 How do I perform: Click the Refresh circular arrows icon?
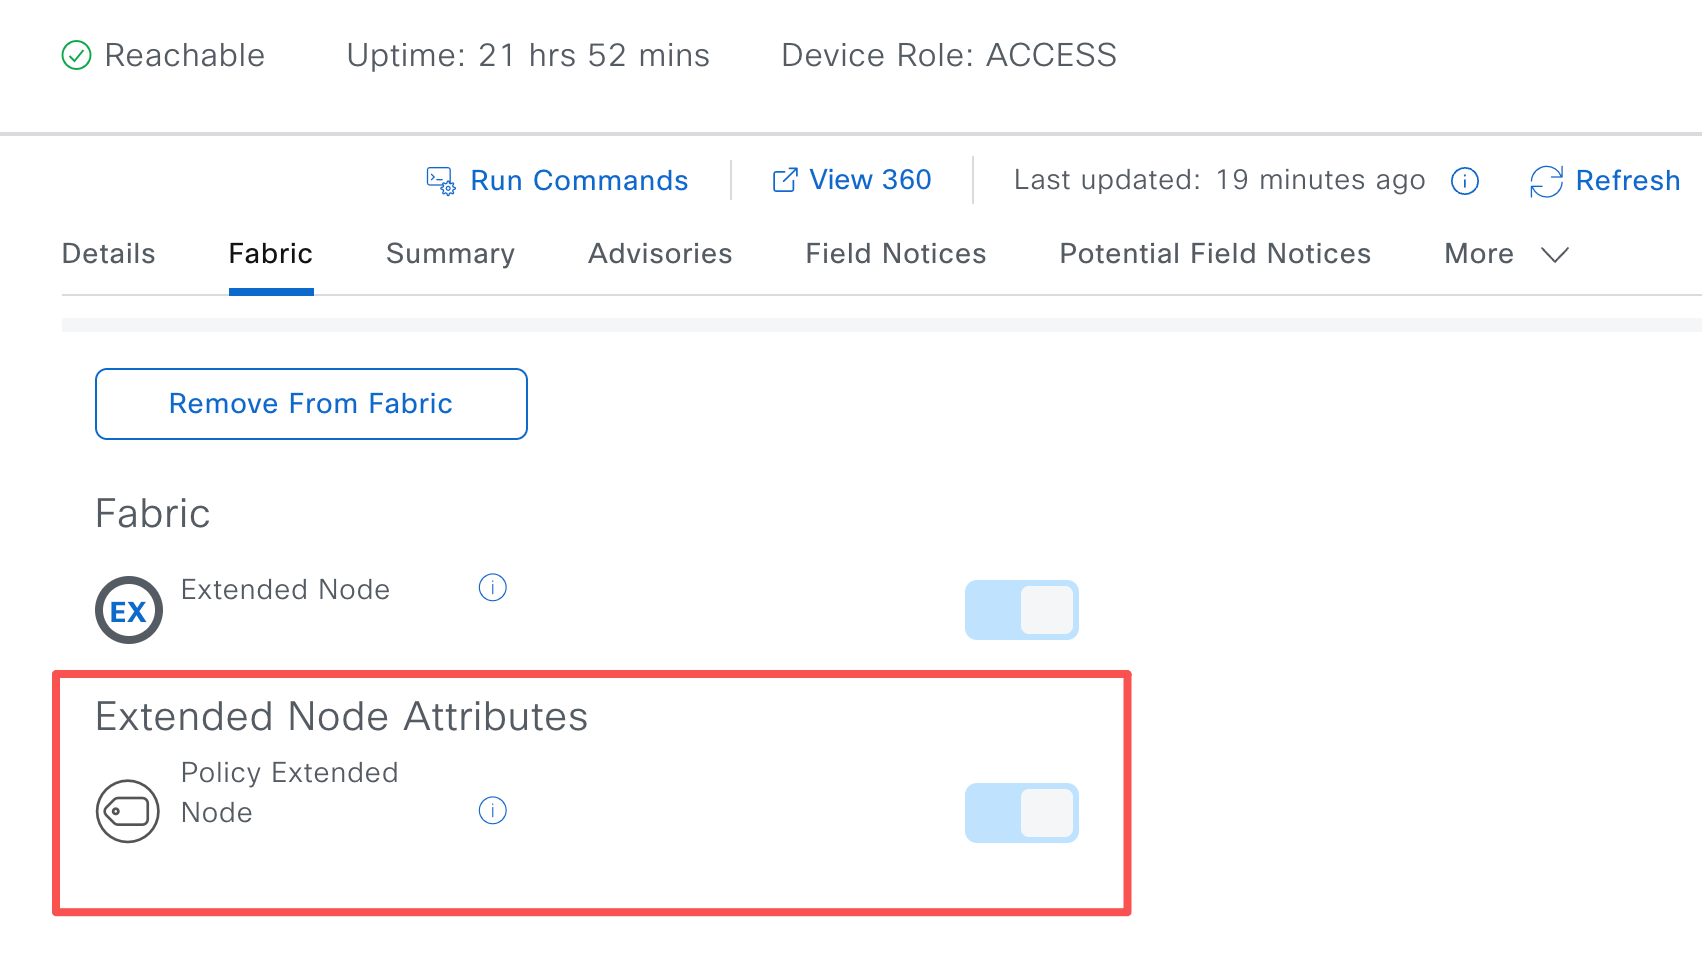pyautogui.click(x=1546, y=181)
